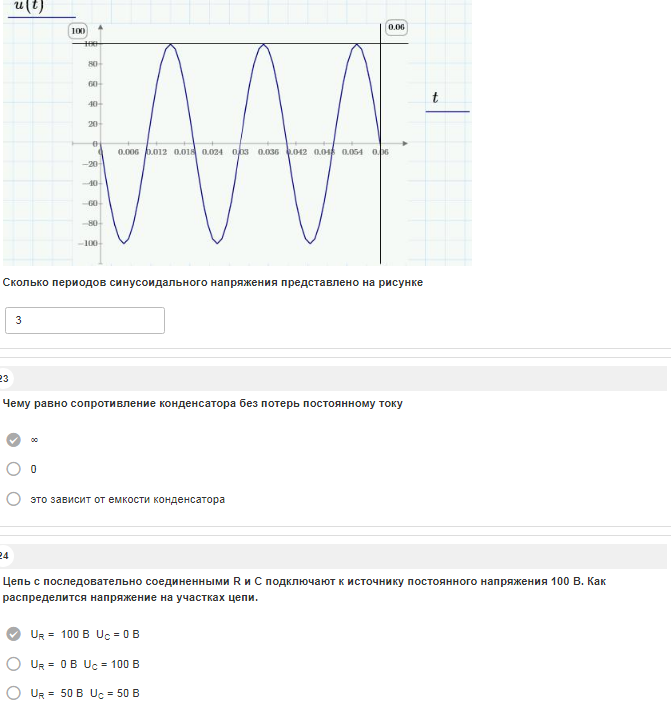Click the 100 amplitude marker label

(78, 31)
